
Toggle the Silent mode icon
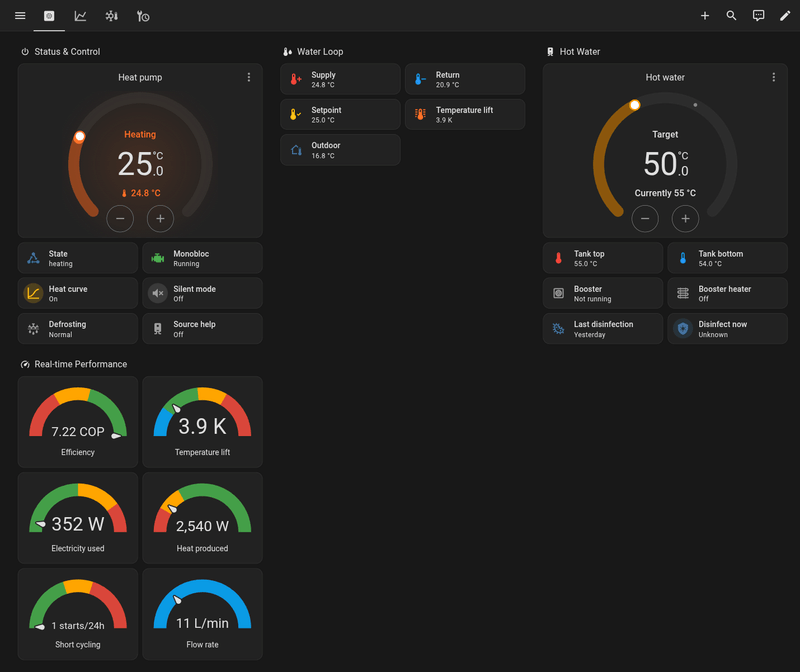[x=158, y=293]
